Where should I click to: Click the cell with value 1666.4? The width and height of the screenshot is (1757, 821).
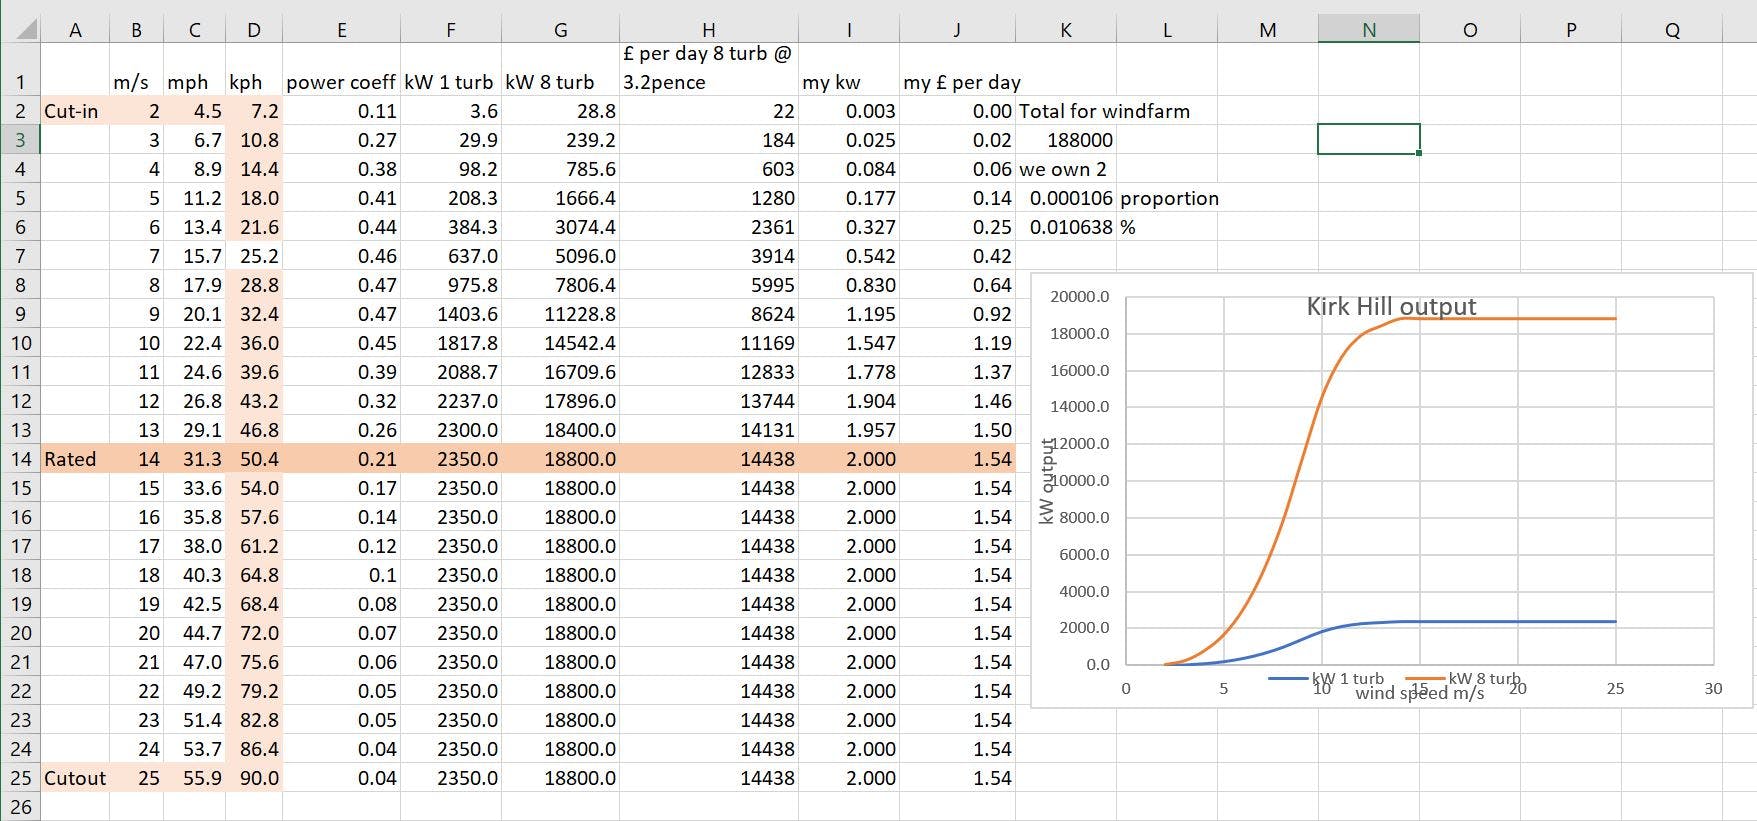561,198
